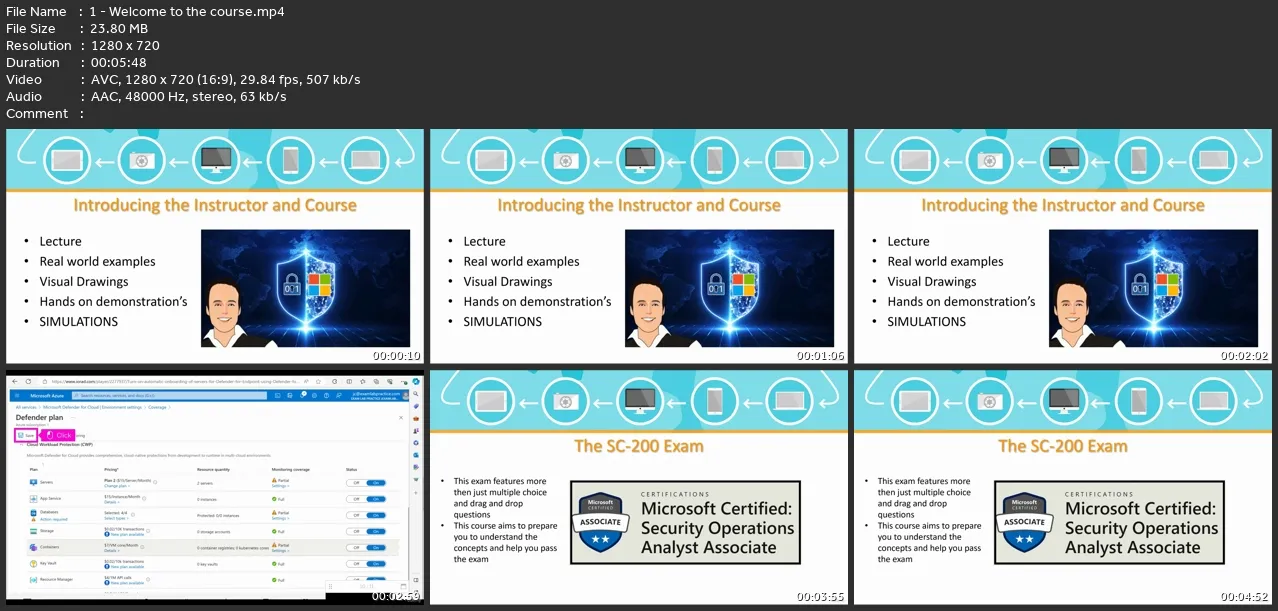
Task: Open the thumbnail at 00:00:10
Action: coord(215,246)
